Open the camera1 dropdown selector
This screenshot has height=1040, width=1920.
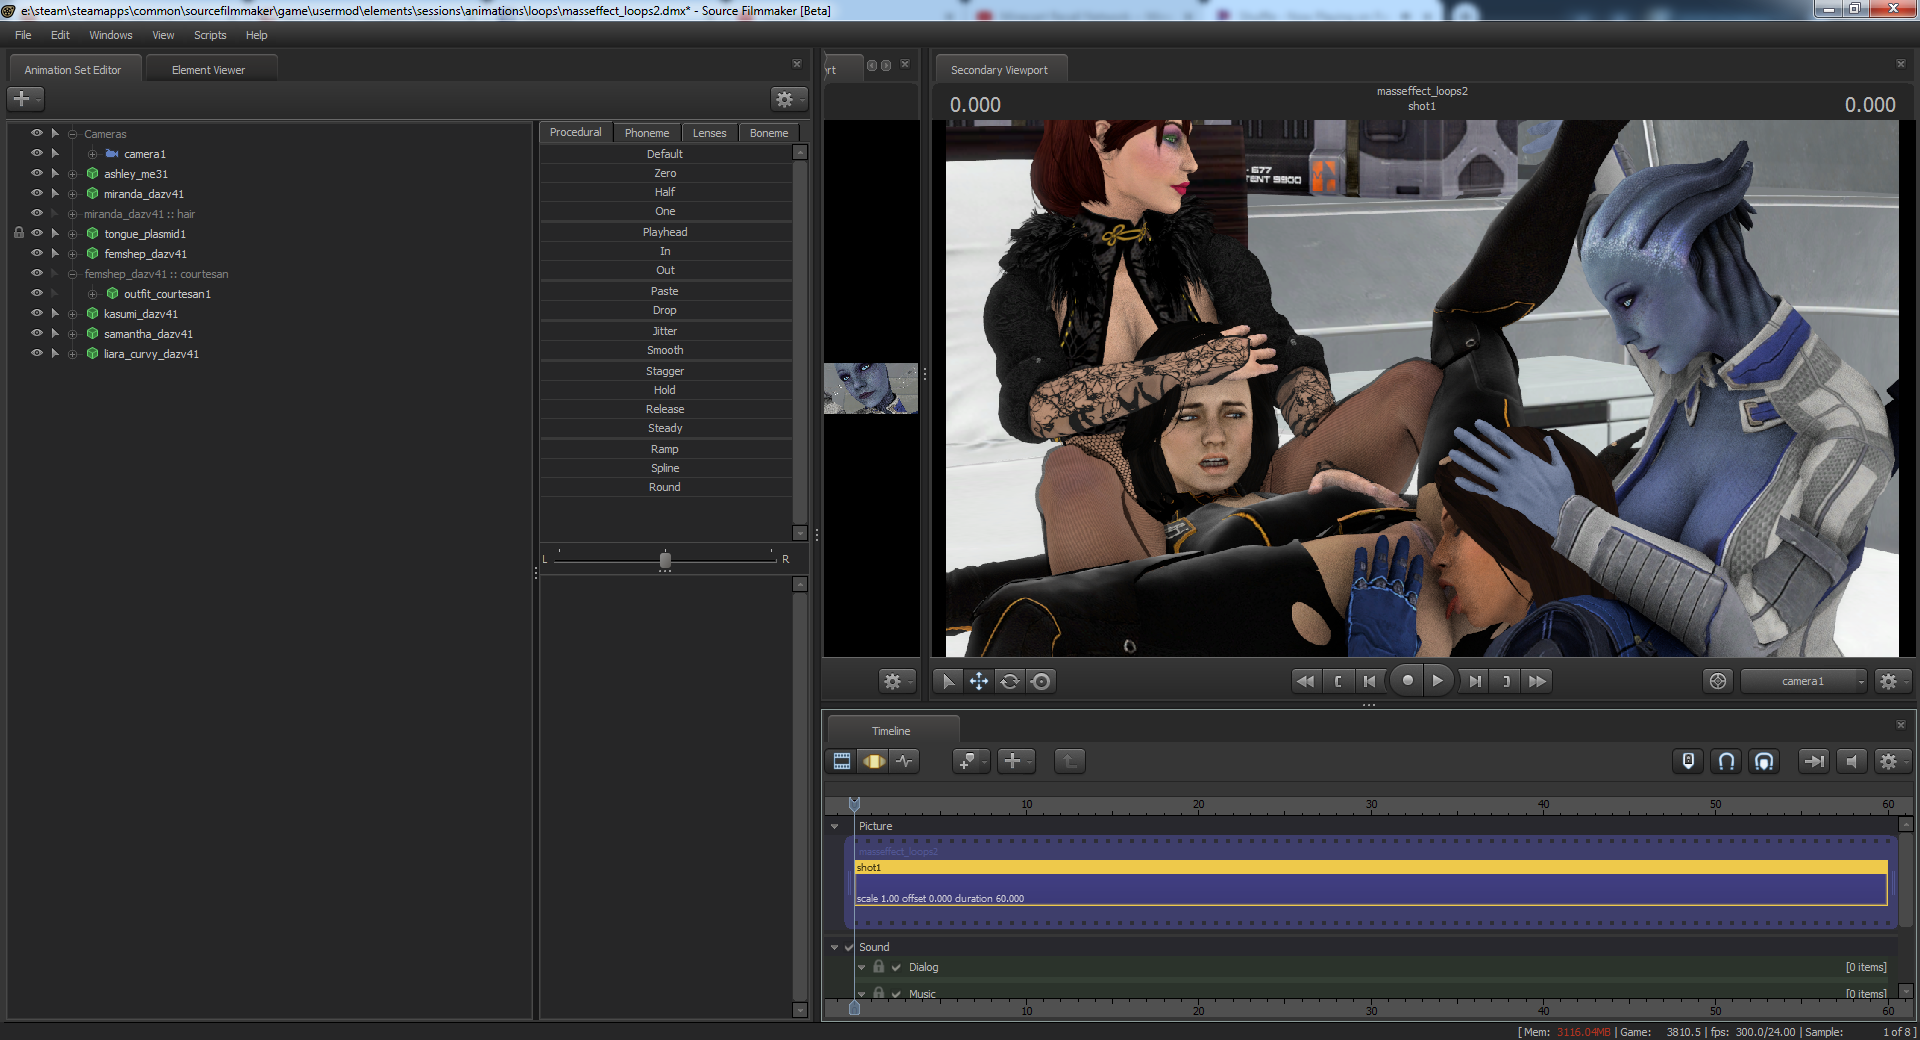[1804, 681]
